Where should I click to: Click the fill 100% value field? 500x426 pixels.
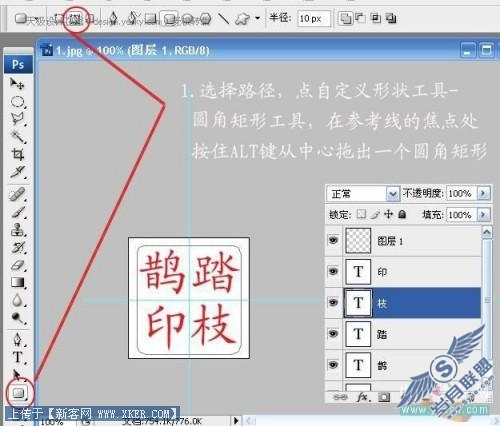coord(461,215)
